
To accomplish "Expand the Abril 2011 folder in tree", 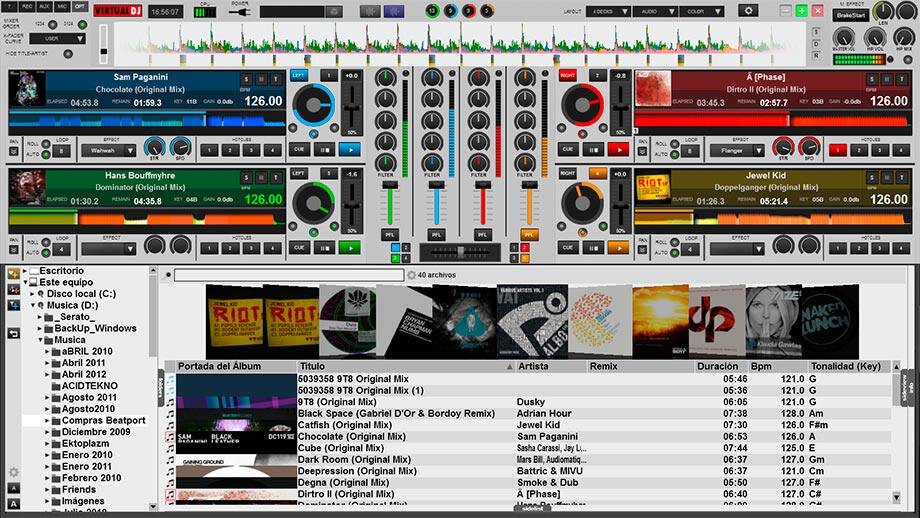I will pos(47,363).
